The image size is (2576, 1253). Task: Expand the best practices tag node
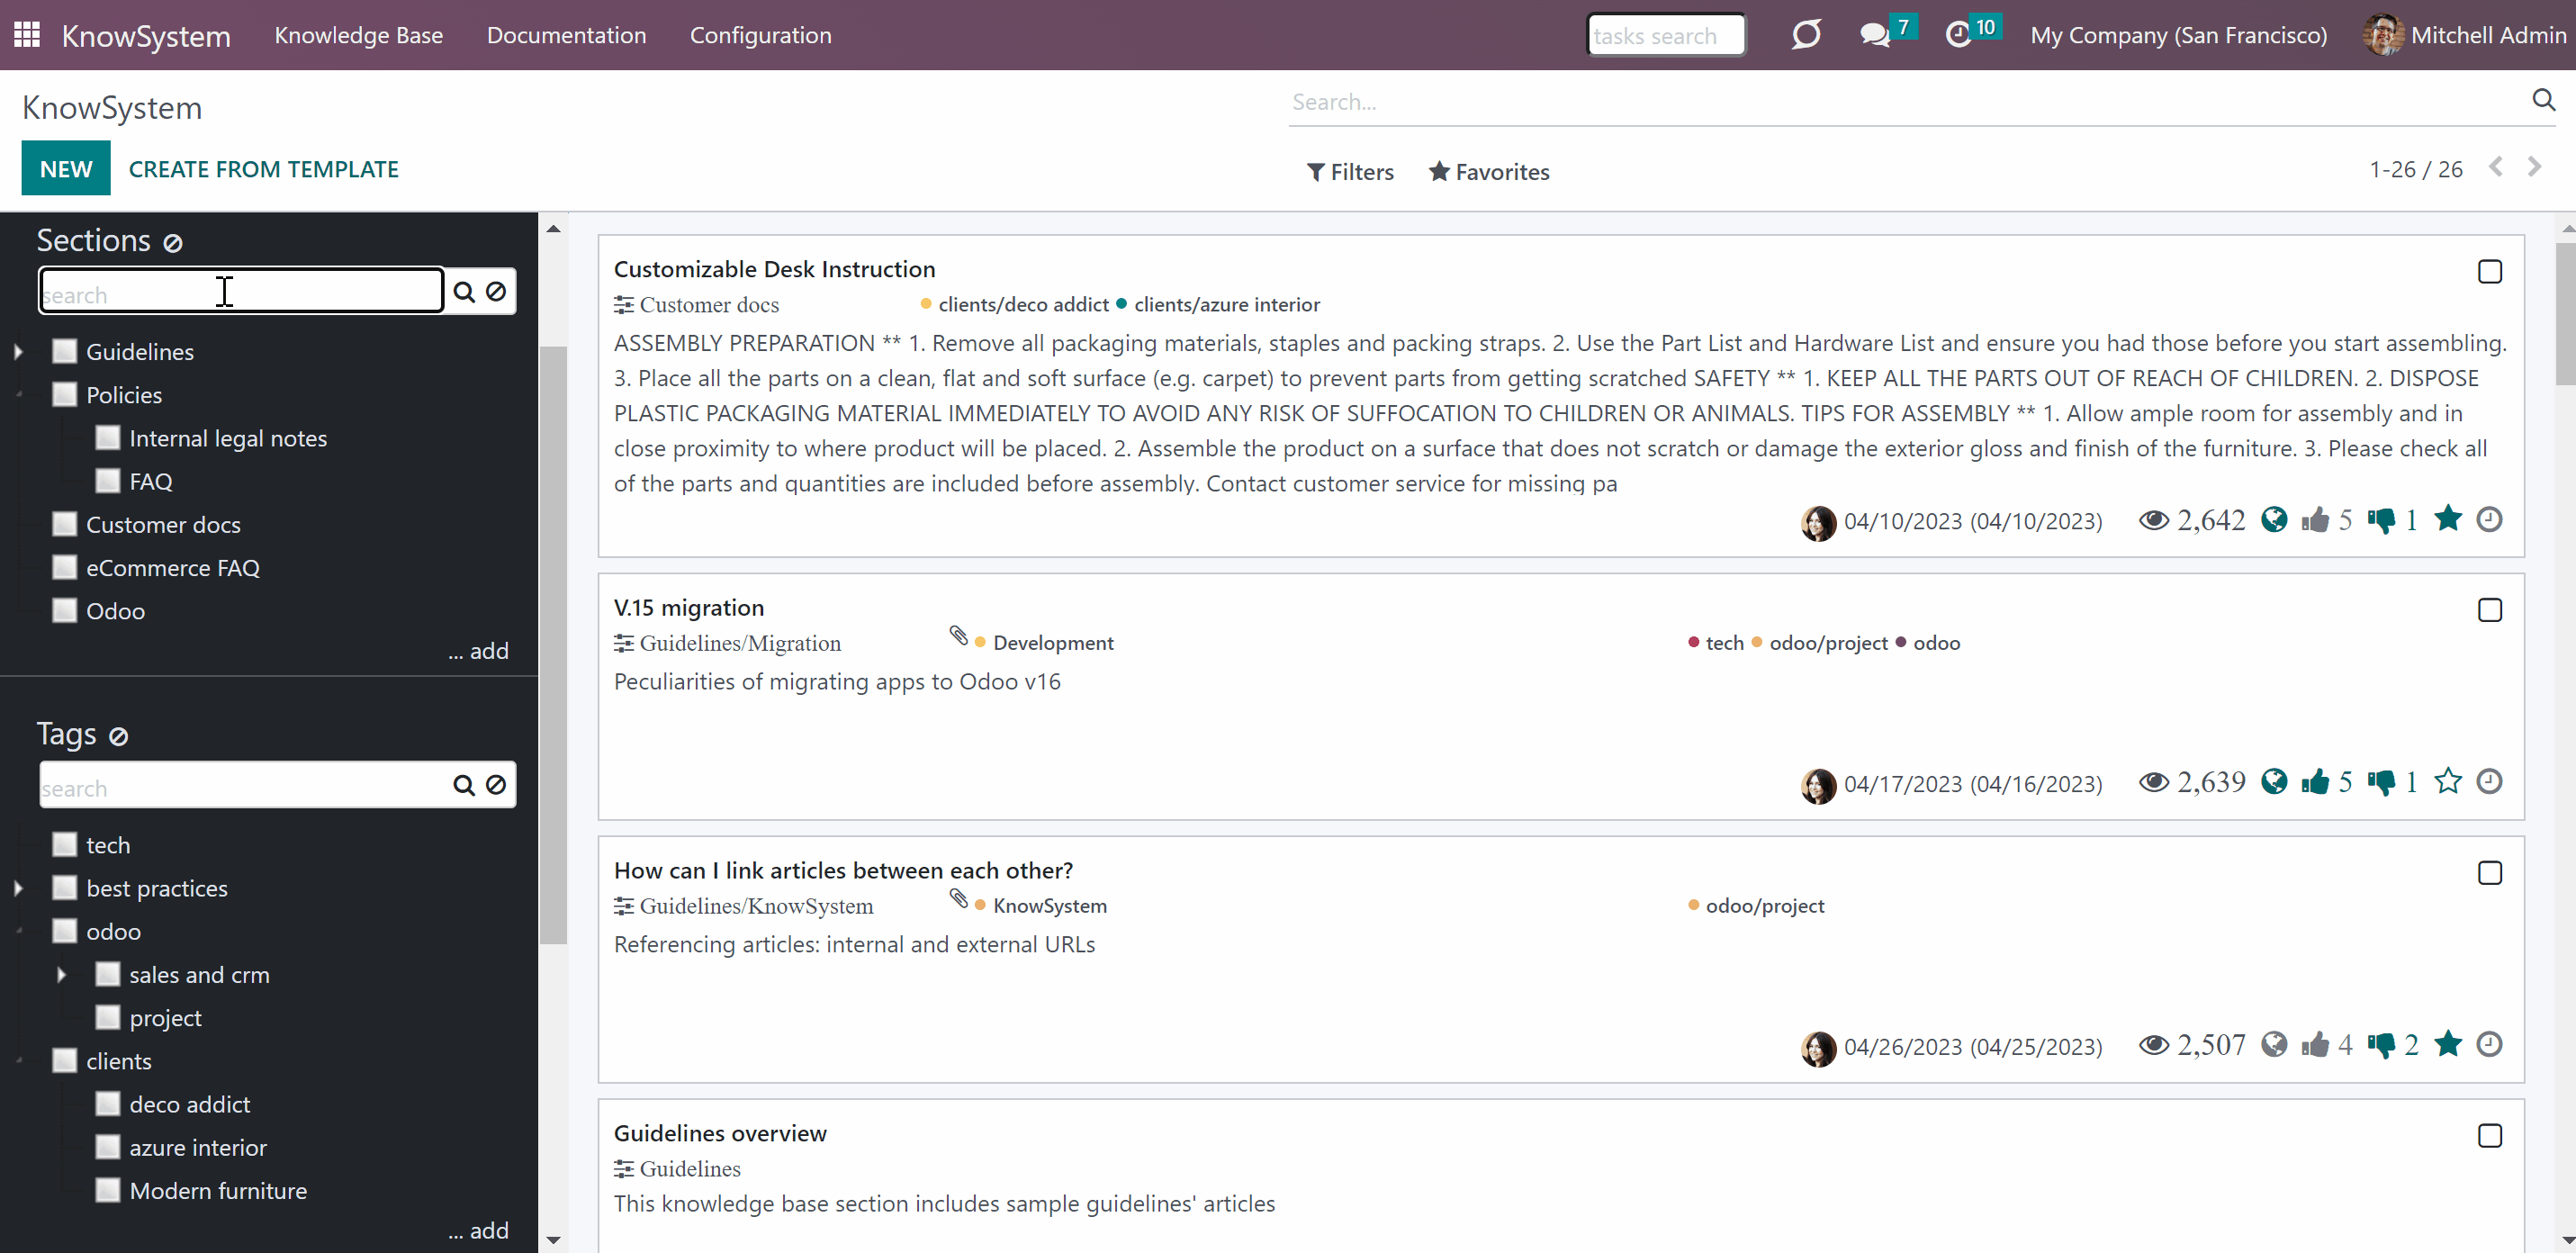click(19, 888)
